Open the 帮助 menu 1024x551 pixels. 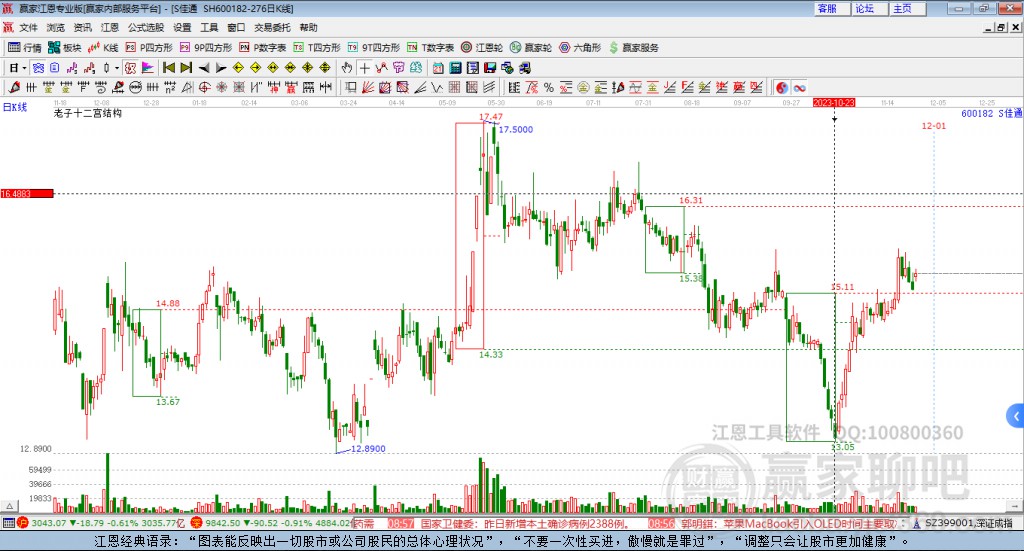pyautogui.click(x=308, y=27)
